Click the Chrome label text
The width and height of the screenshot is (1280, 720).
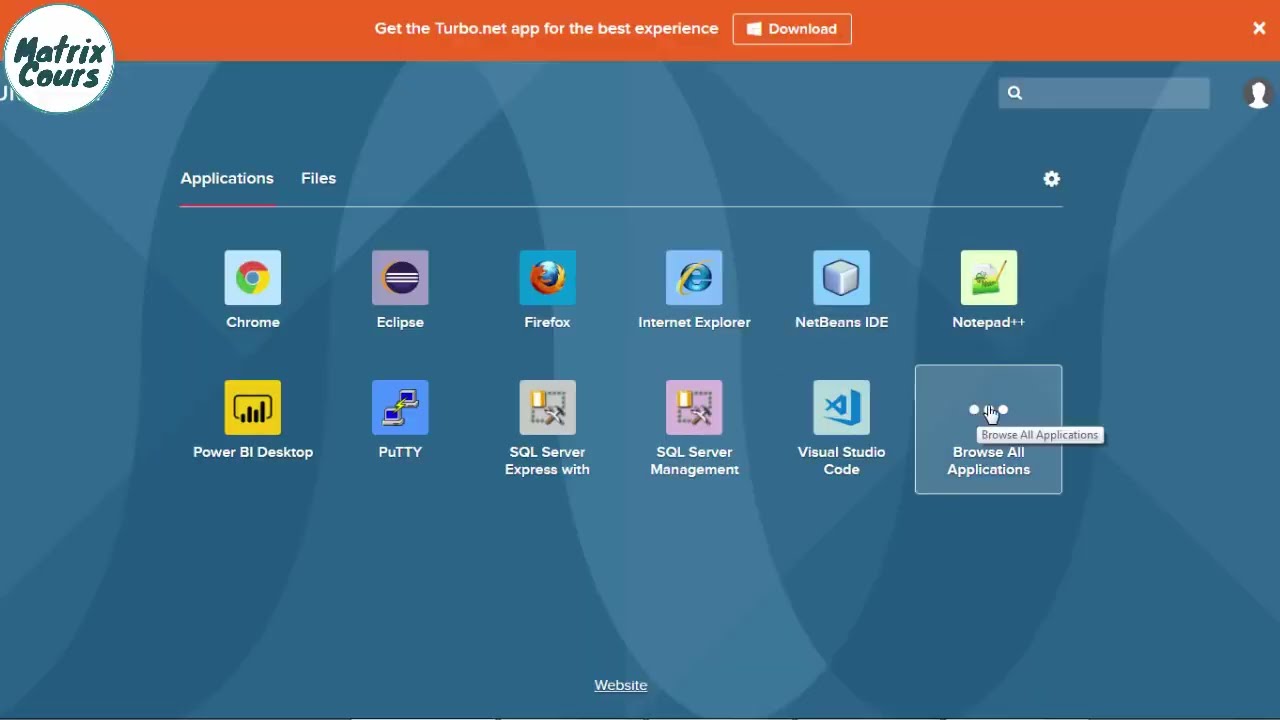tap(253, 322)
